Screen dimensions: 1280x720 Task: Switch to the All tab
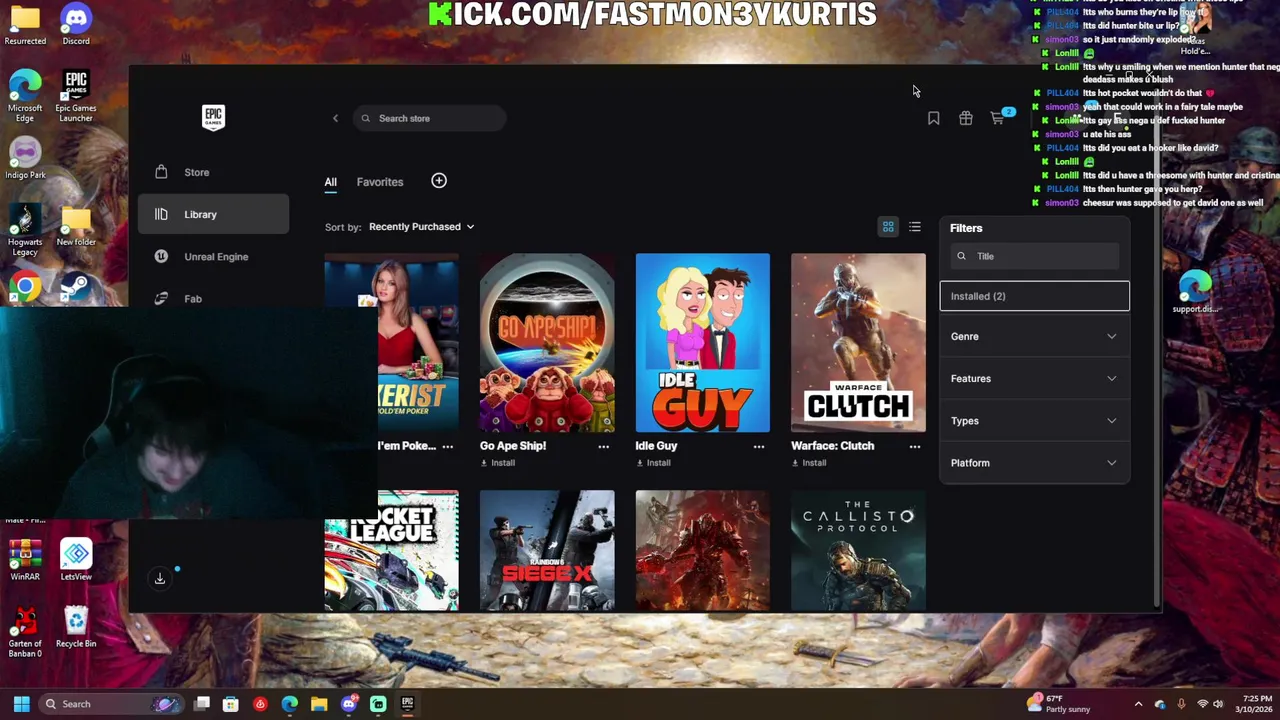[x=330, y=182]
